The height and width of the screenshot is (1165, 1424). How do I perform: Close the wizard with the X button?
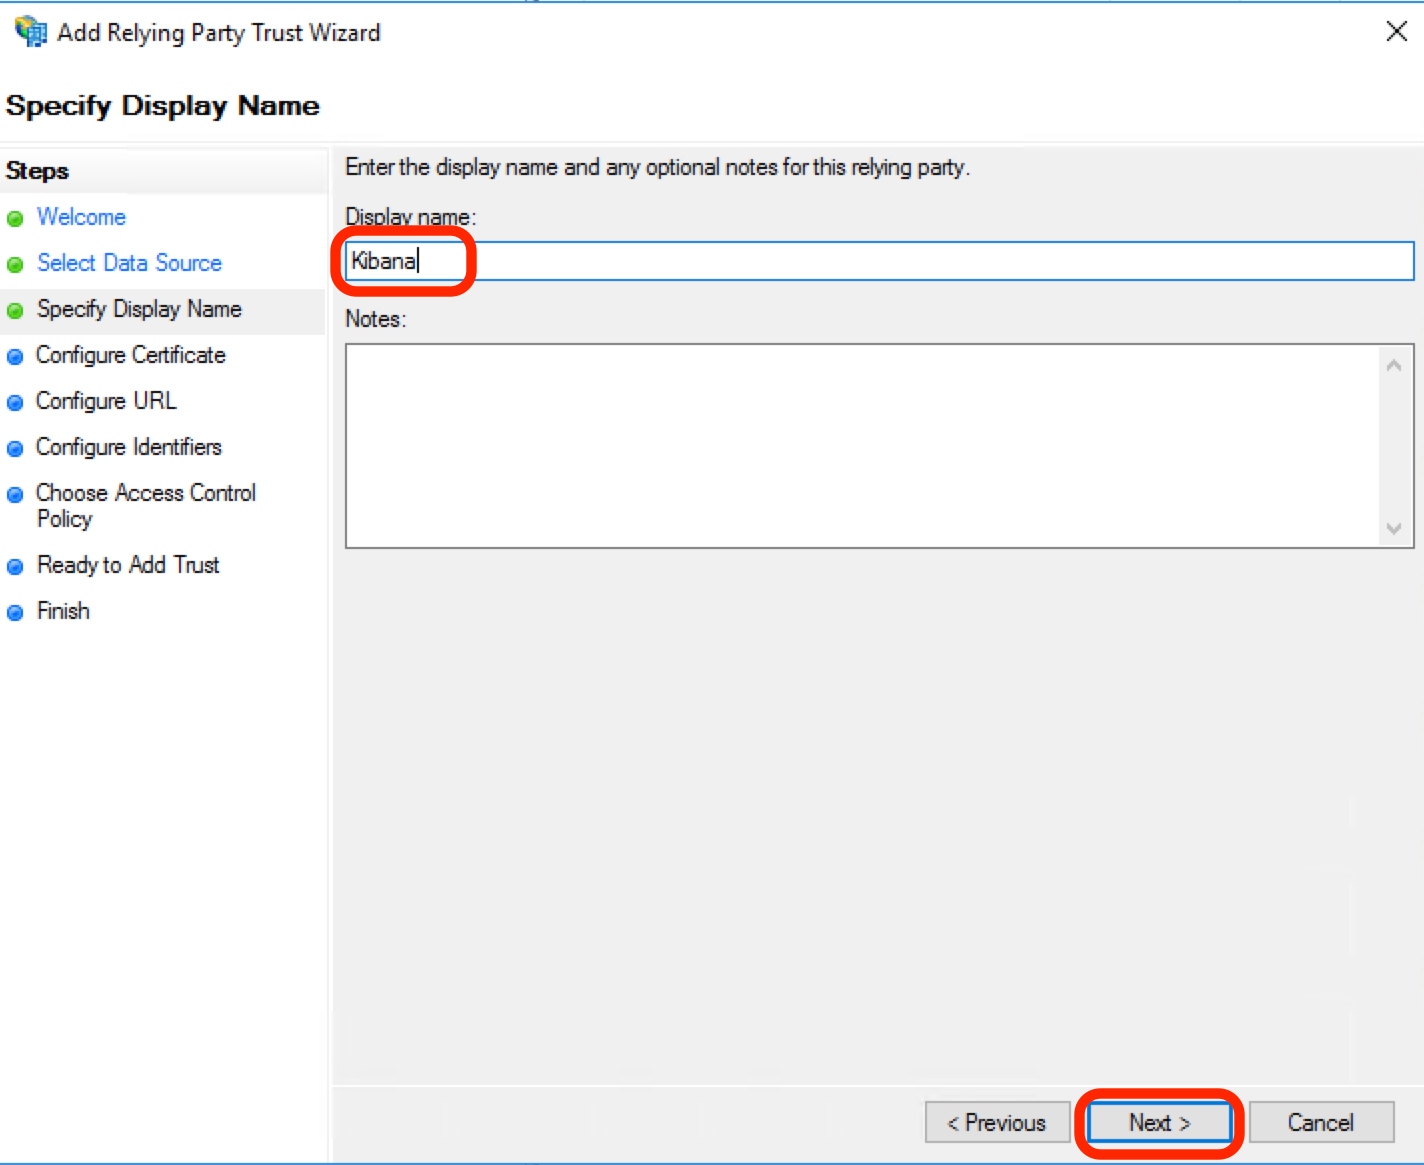coord(1397,31)
